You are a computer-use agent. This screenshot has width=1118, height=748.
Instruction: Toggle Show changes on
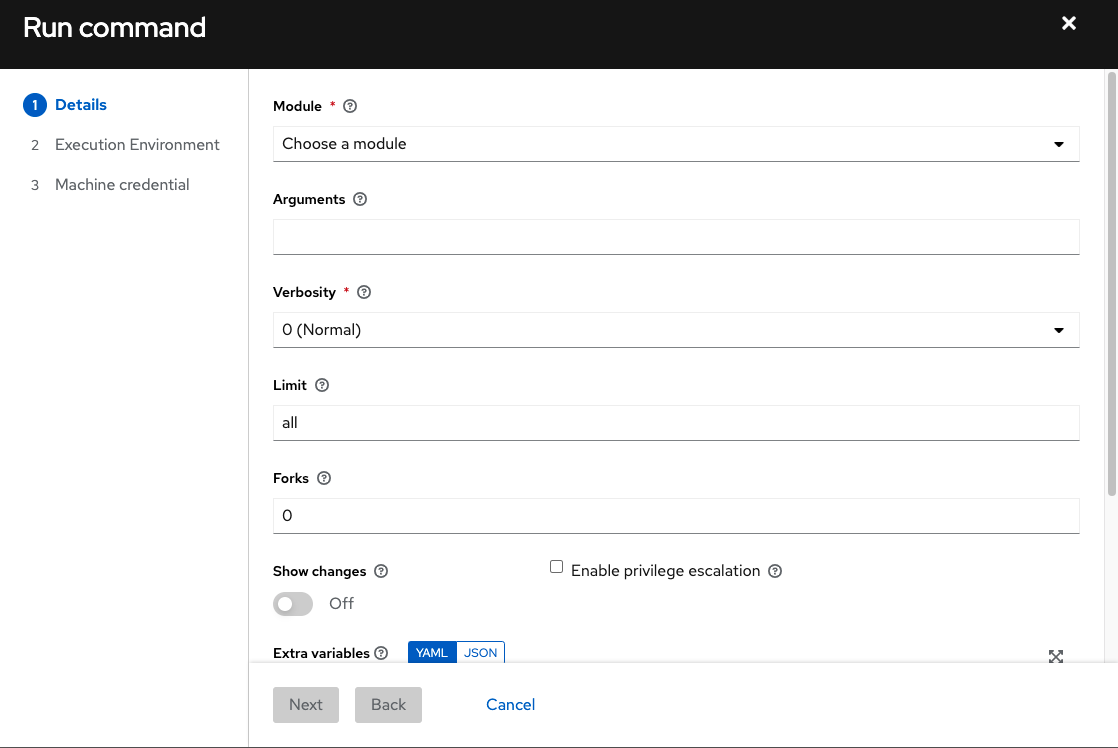pos(292,603)
